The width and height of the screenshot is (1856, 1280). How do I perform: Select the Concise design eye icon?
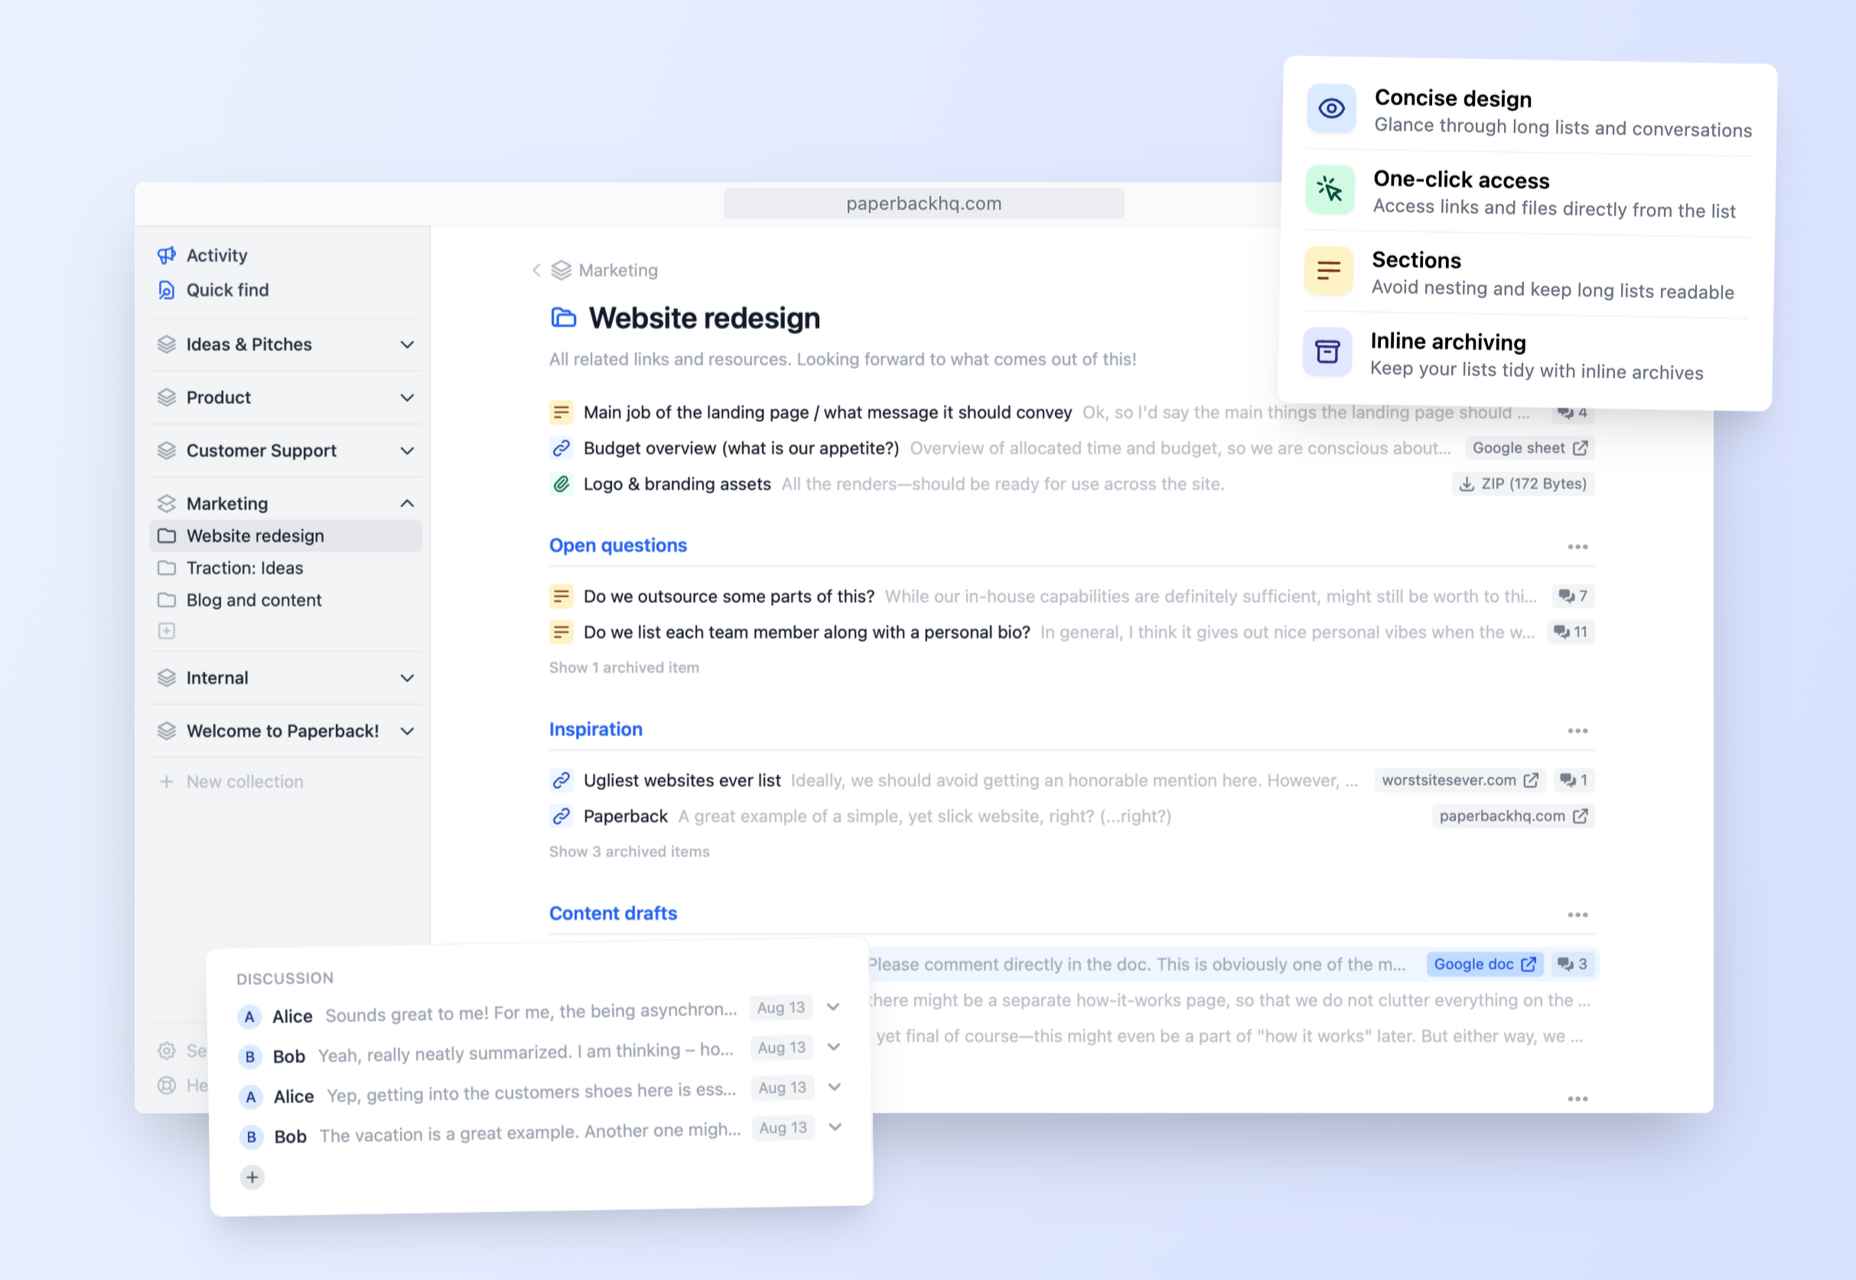[1331, 109]
